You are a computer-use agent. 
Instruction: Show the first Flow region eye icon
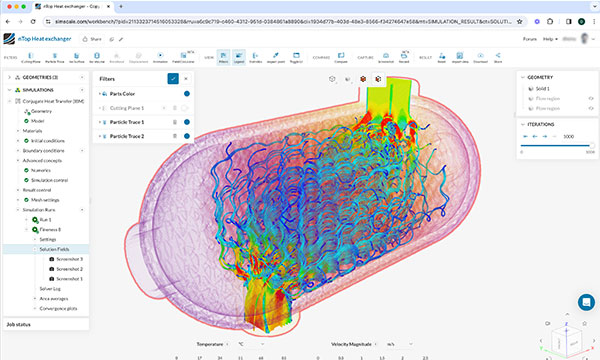[591, 99]
